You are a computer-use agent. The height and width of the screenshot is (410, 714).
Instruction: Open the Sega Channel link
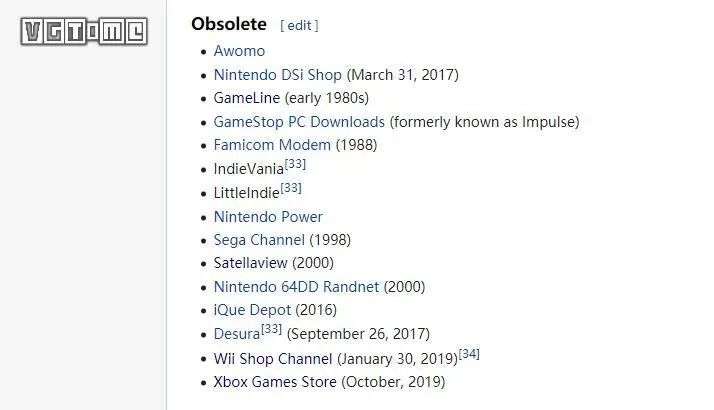259,240
